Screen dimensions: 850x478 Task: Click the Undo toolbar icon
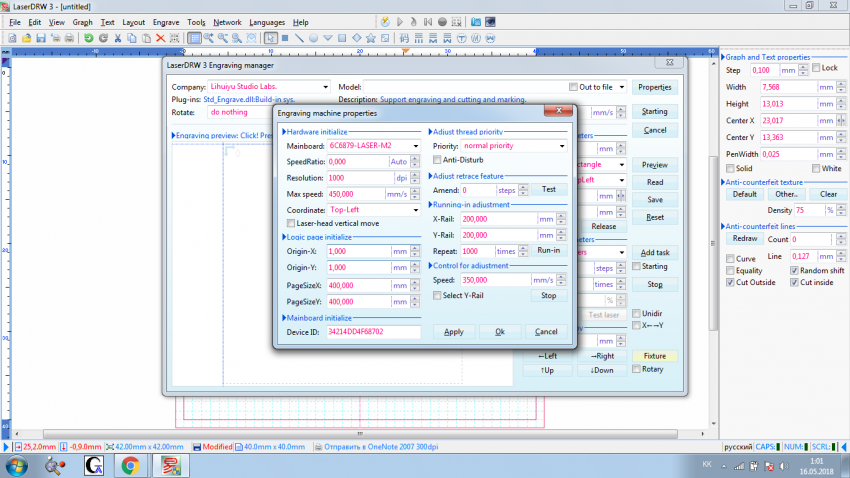pos(89,38)
